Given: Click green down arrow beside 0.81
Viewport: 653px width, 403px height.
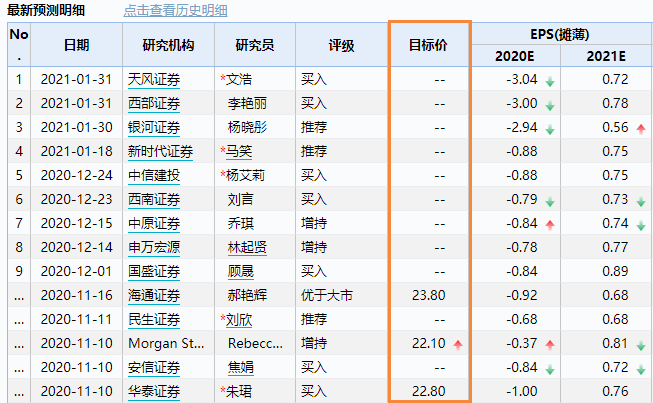Looking at the screenshot, I should (641, 346).
